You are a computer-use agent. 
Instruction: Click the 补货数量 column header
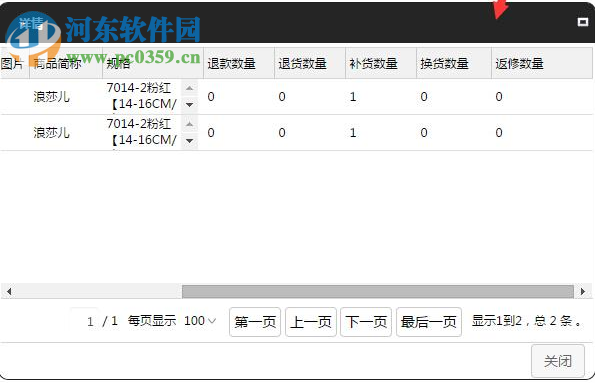click(x=381, y=63)
